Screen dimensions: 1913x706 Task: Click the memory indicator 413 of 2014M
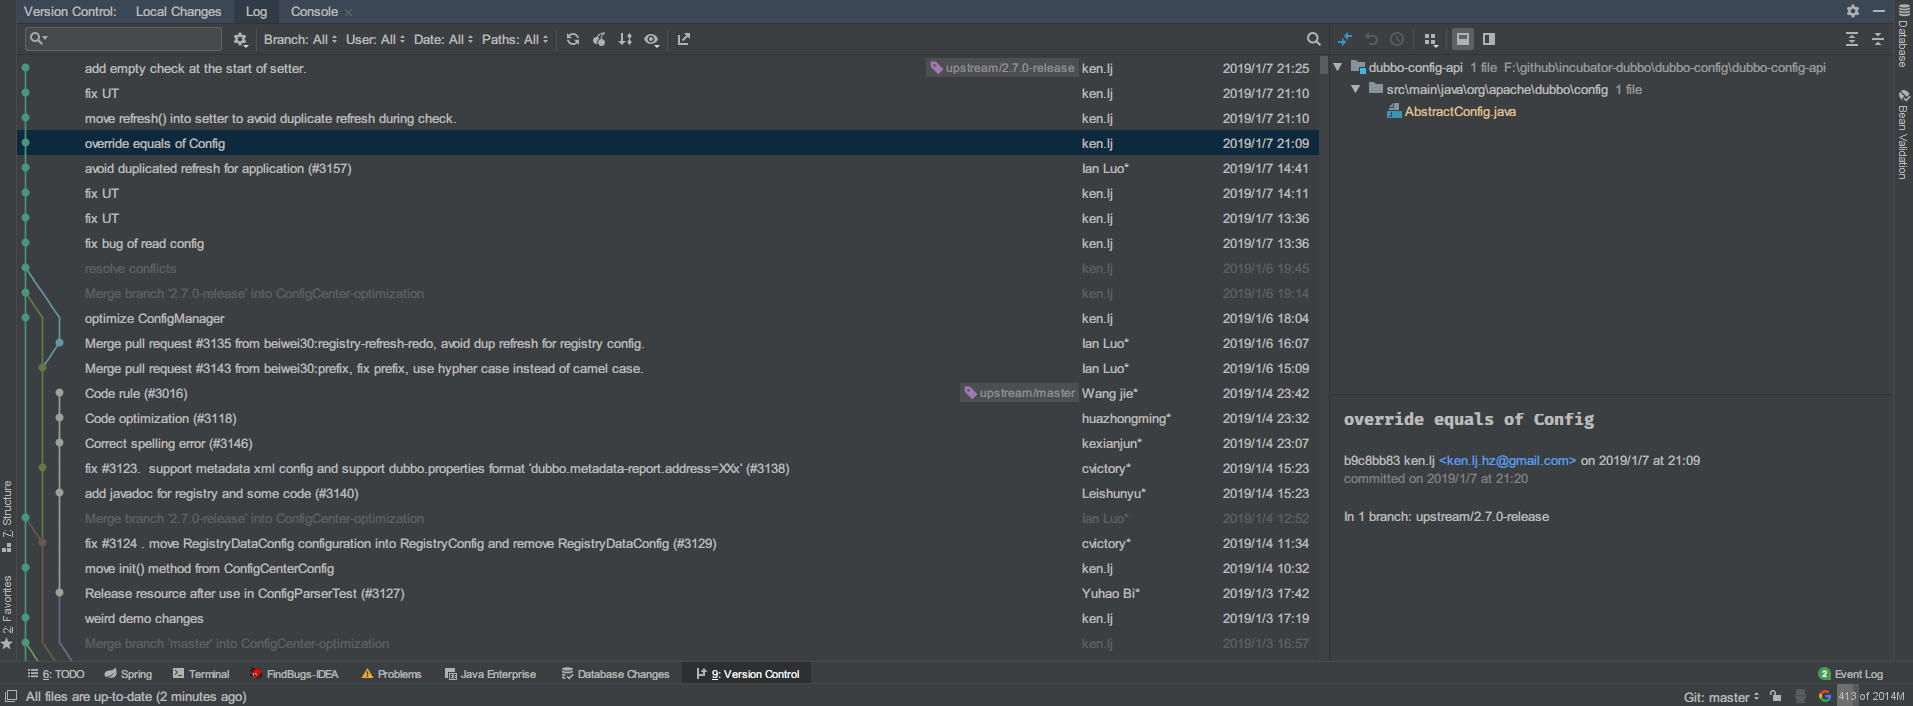(x=1871, y=696)
